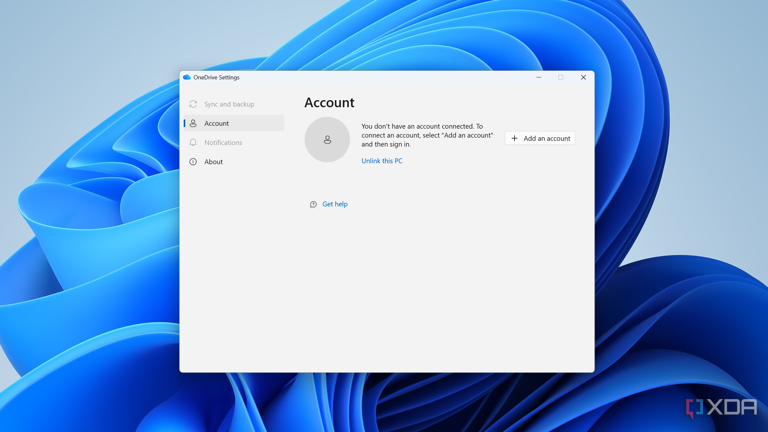
Task: Close the OneDrive Settings window
Action: [584, 77]
